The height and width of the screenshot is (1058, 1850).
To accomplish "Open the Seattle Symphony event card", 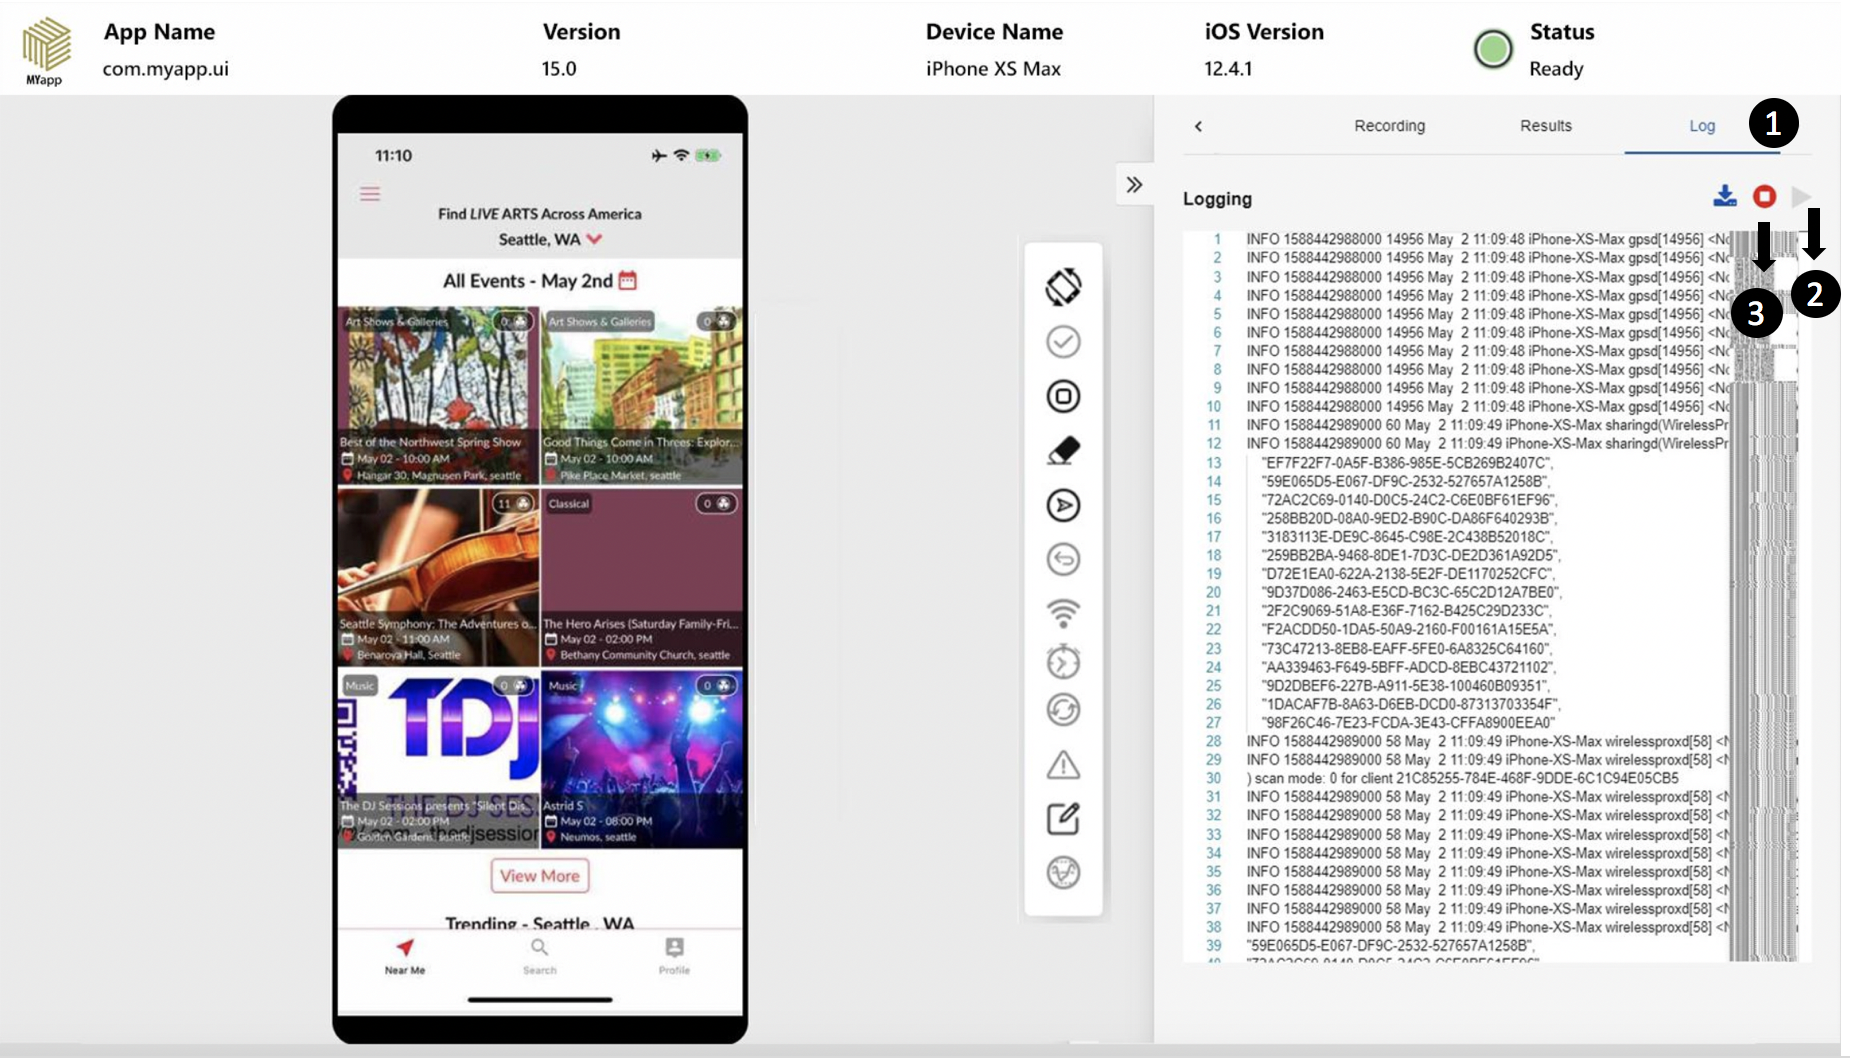I will coord(438,577).
